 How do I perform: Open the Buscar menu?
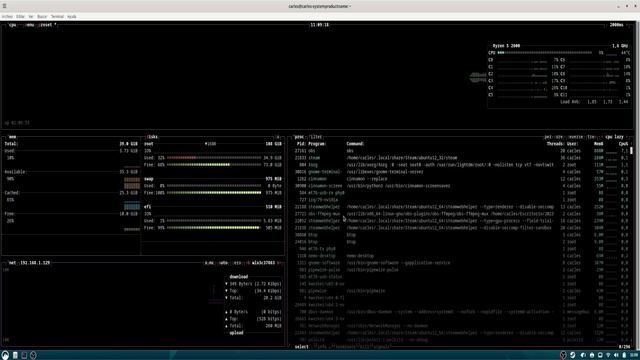pos(42,17)
